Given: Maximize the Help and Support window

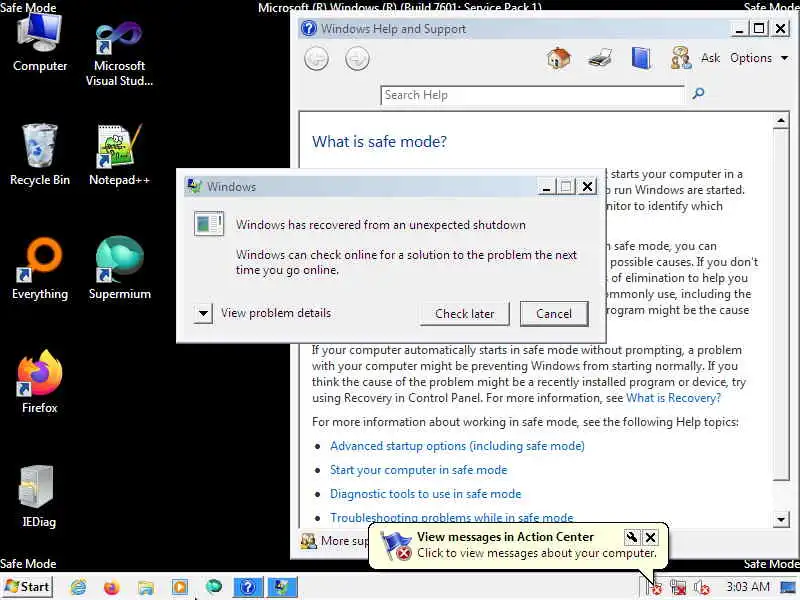Looking at the screenshot, I should 759,29.
